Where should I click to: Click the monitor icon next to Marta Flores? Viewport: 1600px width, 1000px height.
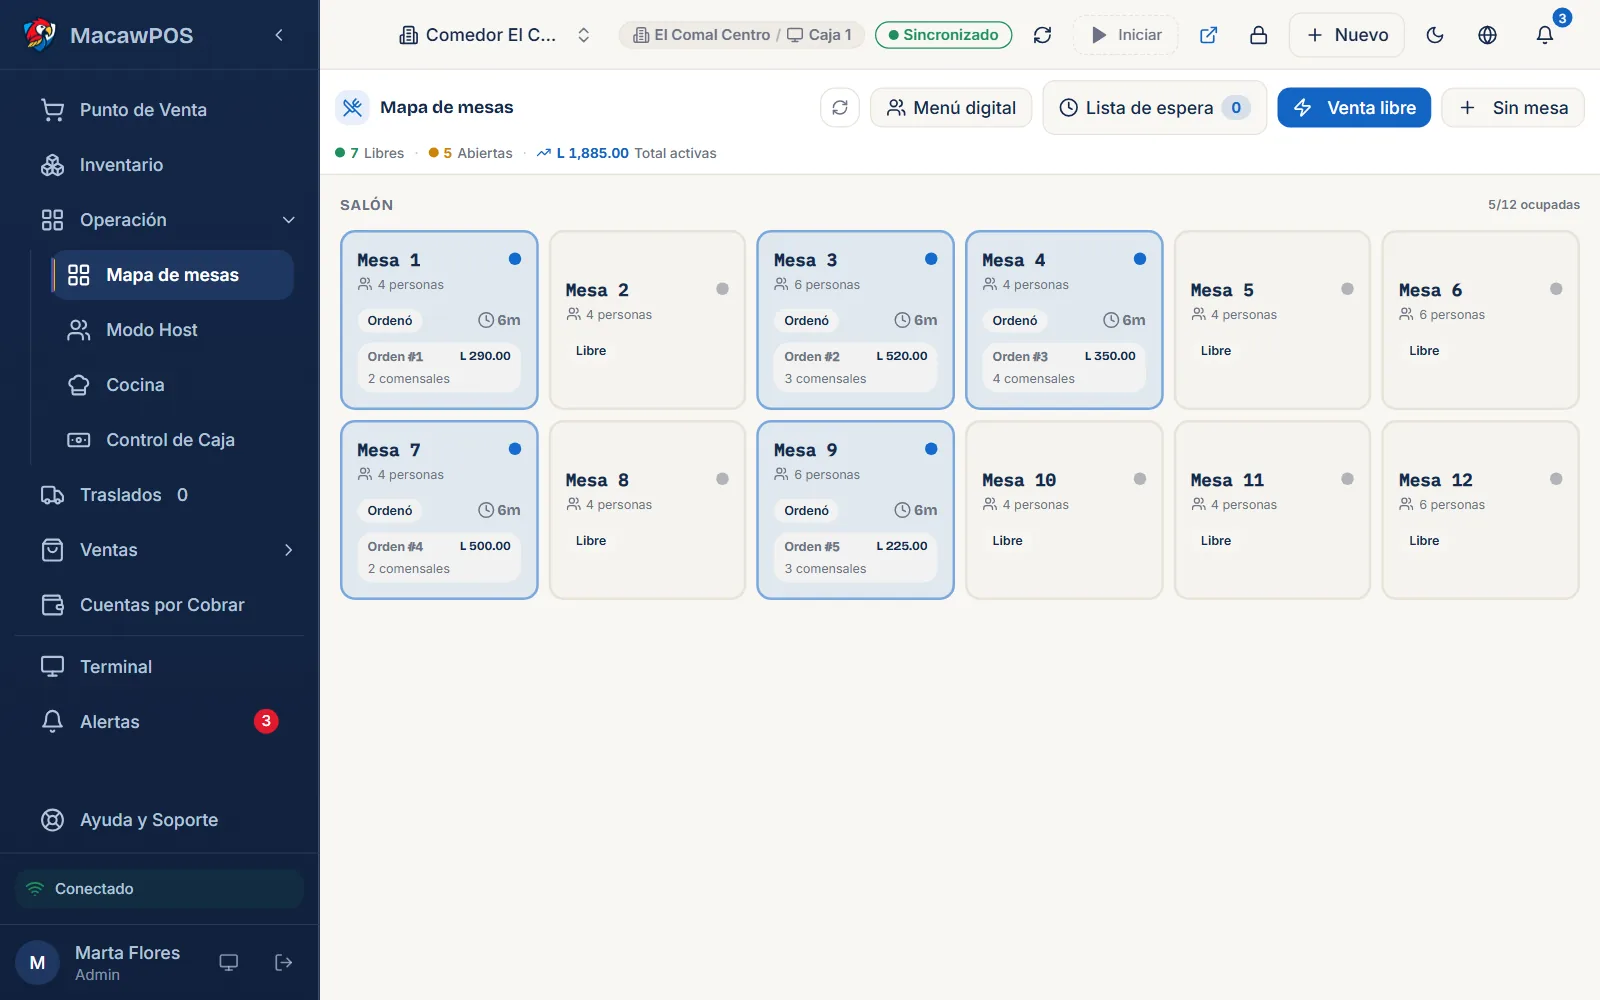[x=229, y=962]
